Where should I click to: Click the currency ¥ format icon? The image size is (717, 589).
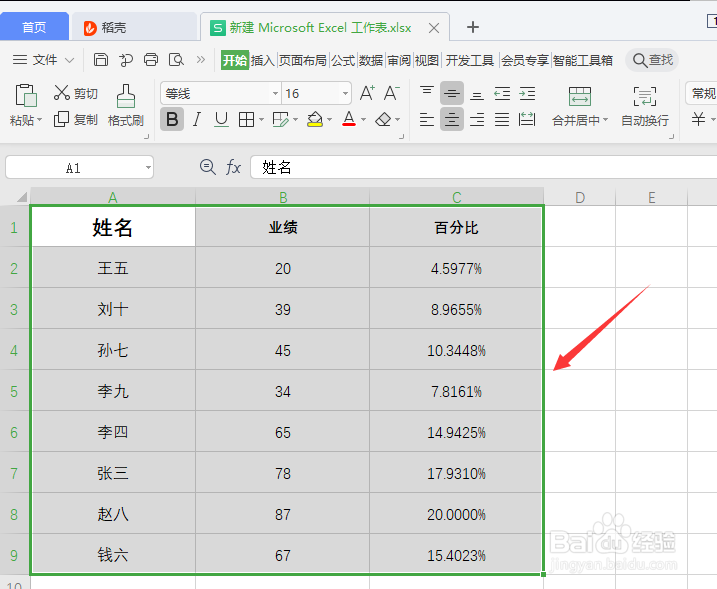698,119
